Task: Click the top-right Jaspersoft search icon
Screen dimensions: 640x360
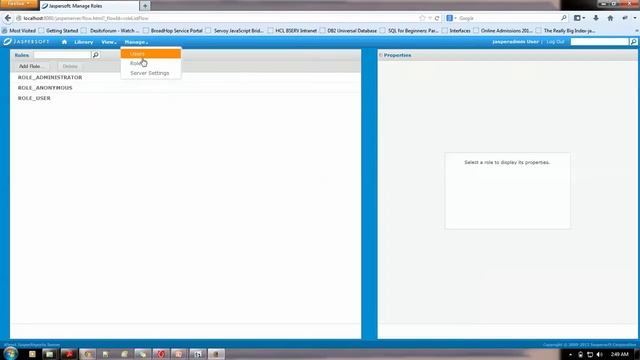Action: pyautogui.click(x=633, y=42)
